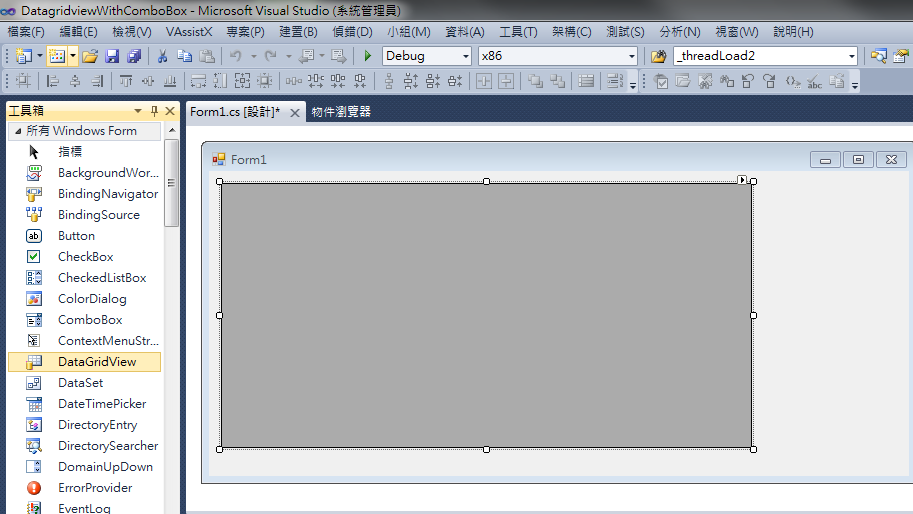Open the 檔案(F) menu
The width and height of the screenshot is (913, 514).
coord(26,32)
